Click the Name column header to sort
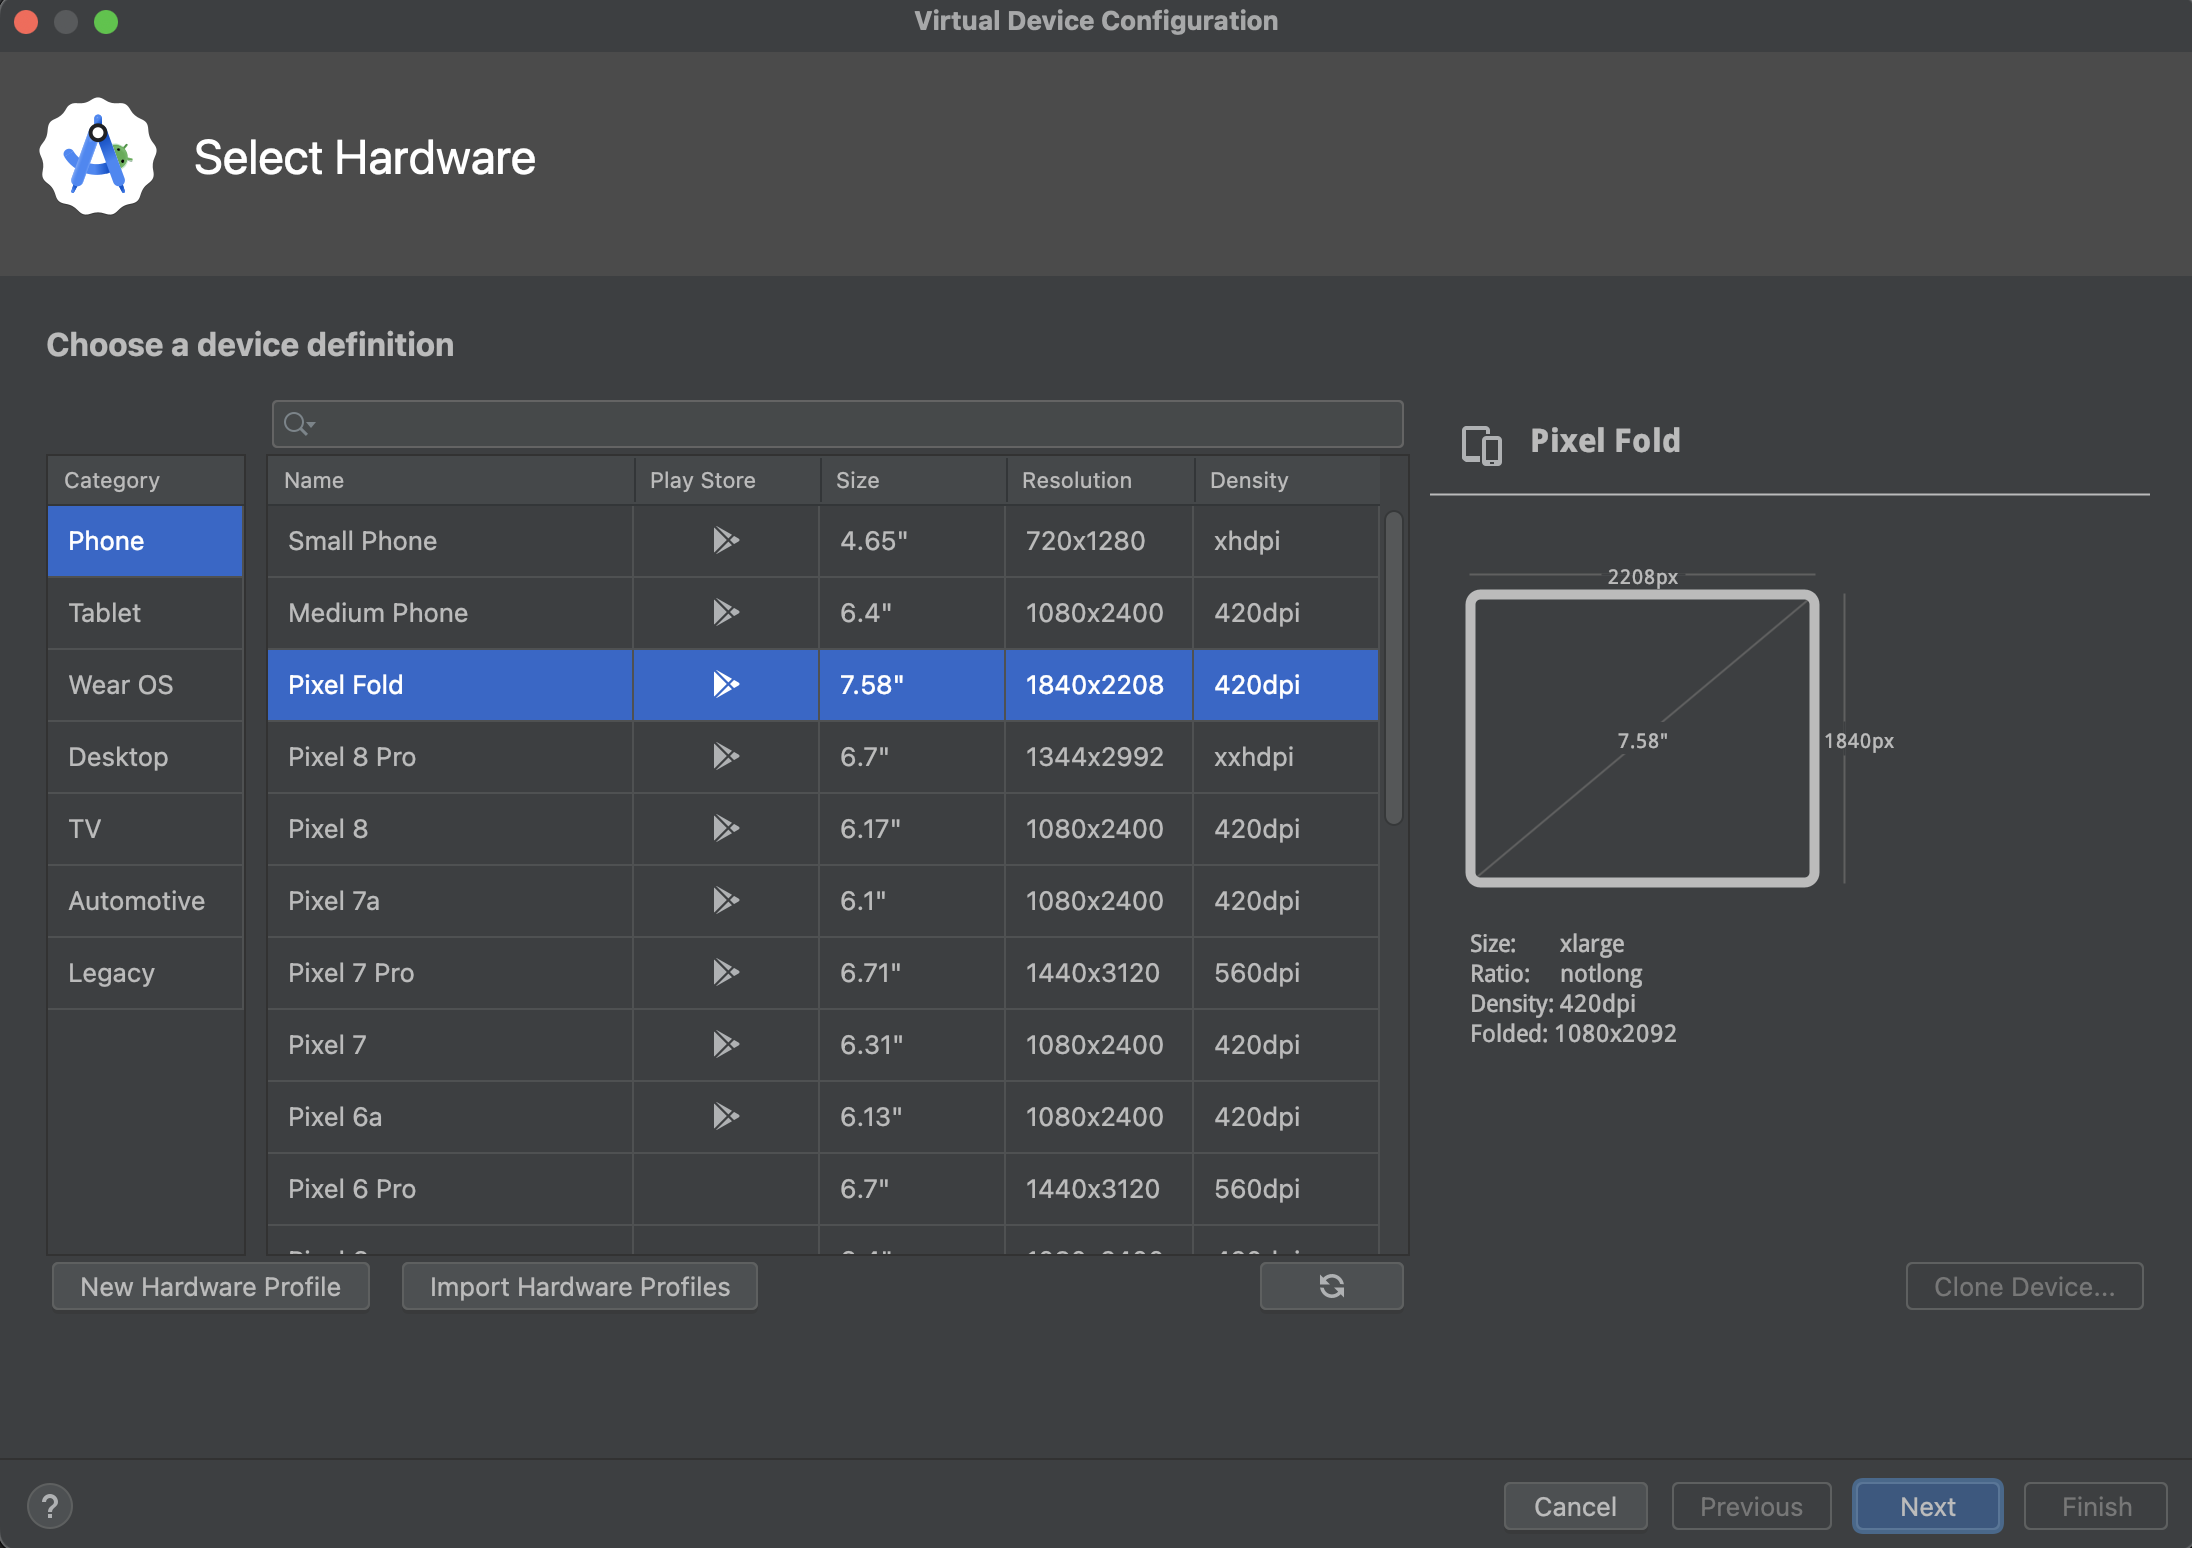2192x1548 pixels. click(315, 479)
